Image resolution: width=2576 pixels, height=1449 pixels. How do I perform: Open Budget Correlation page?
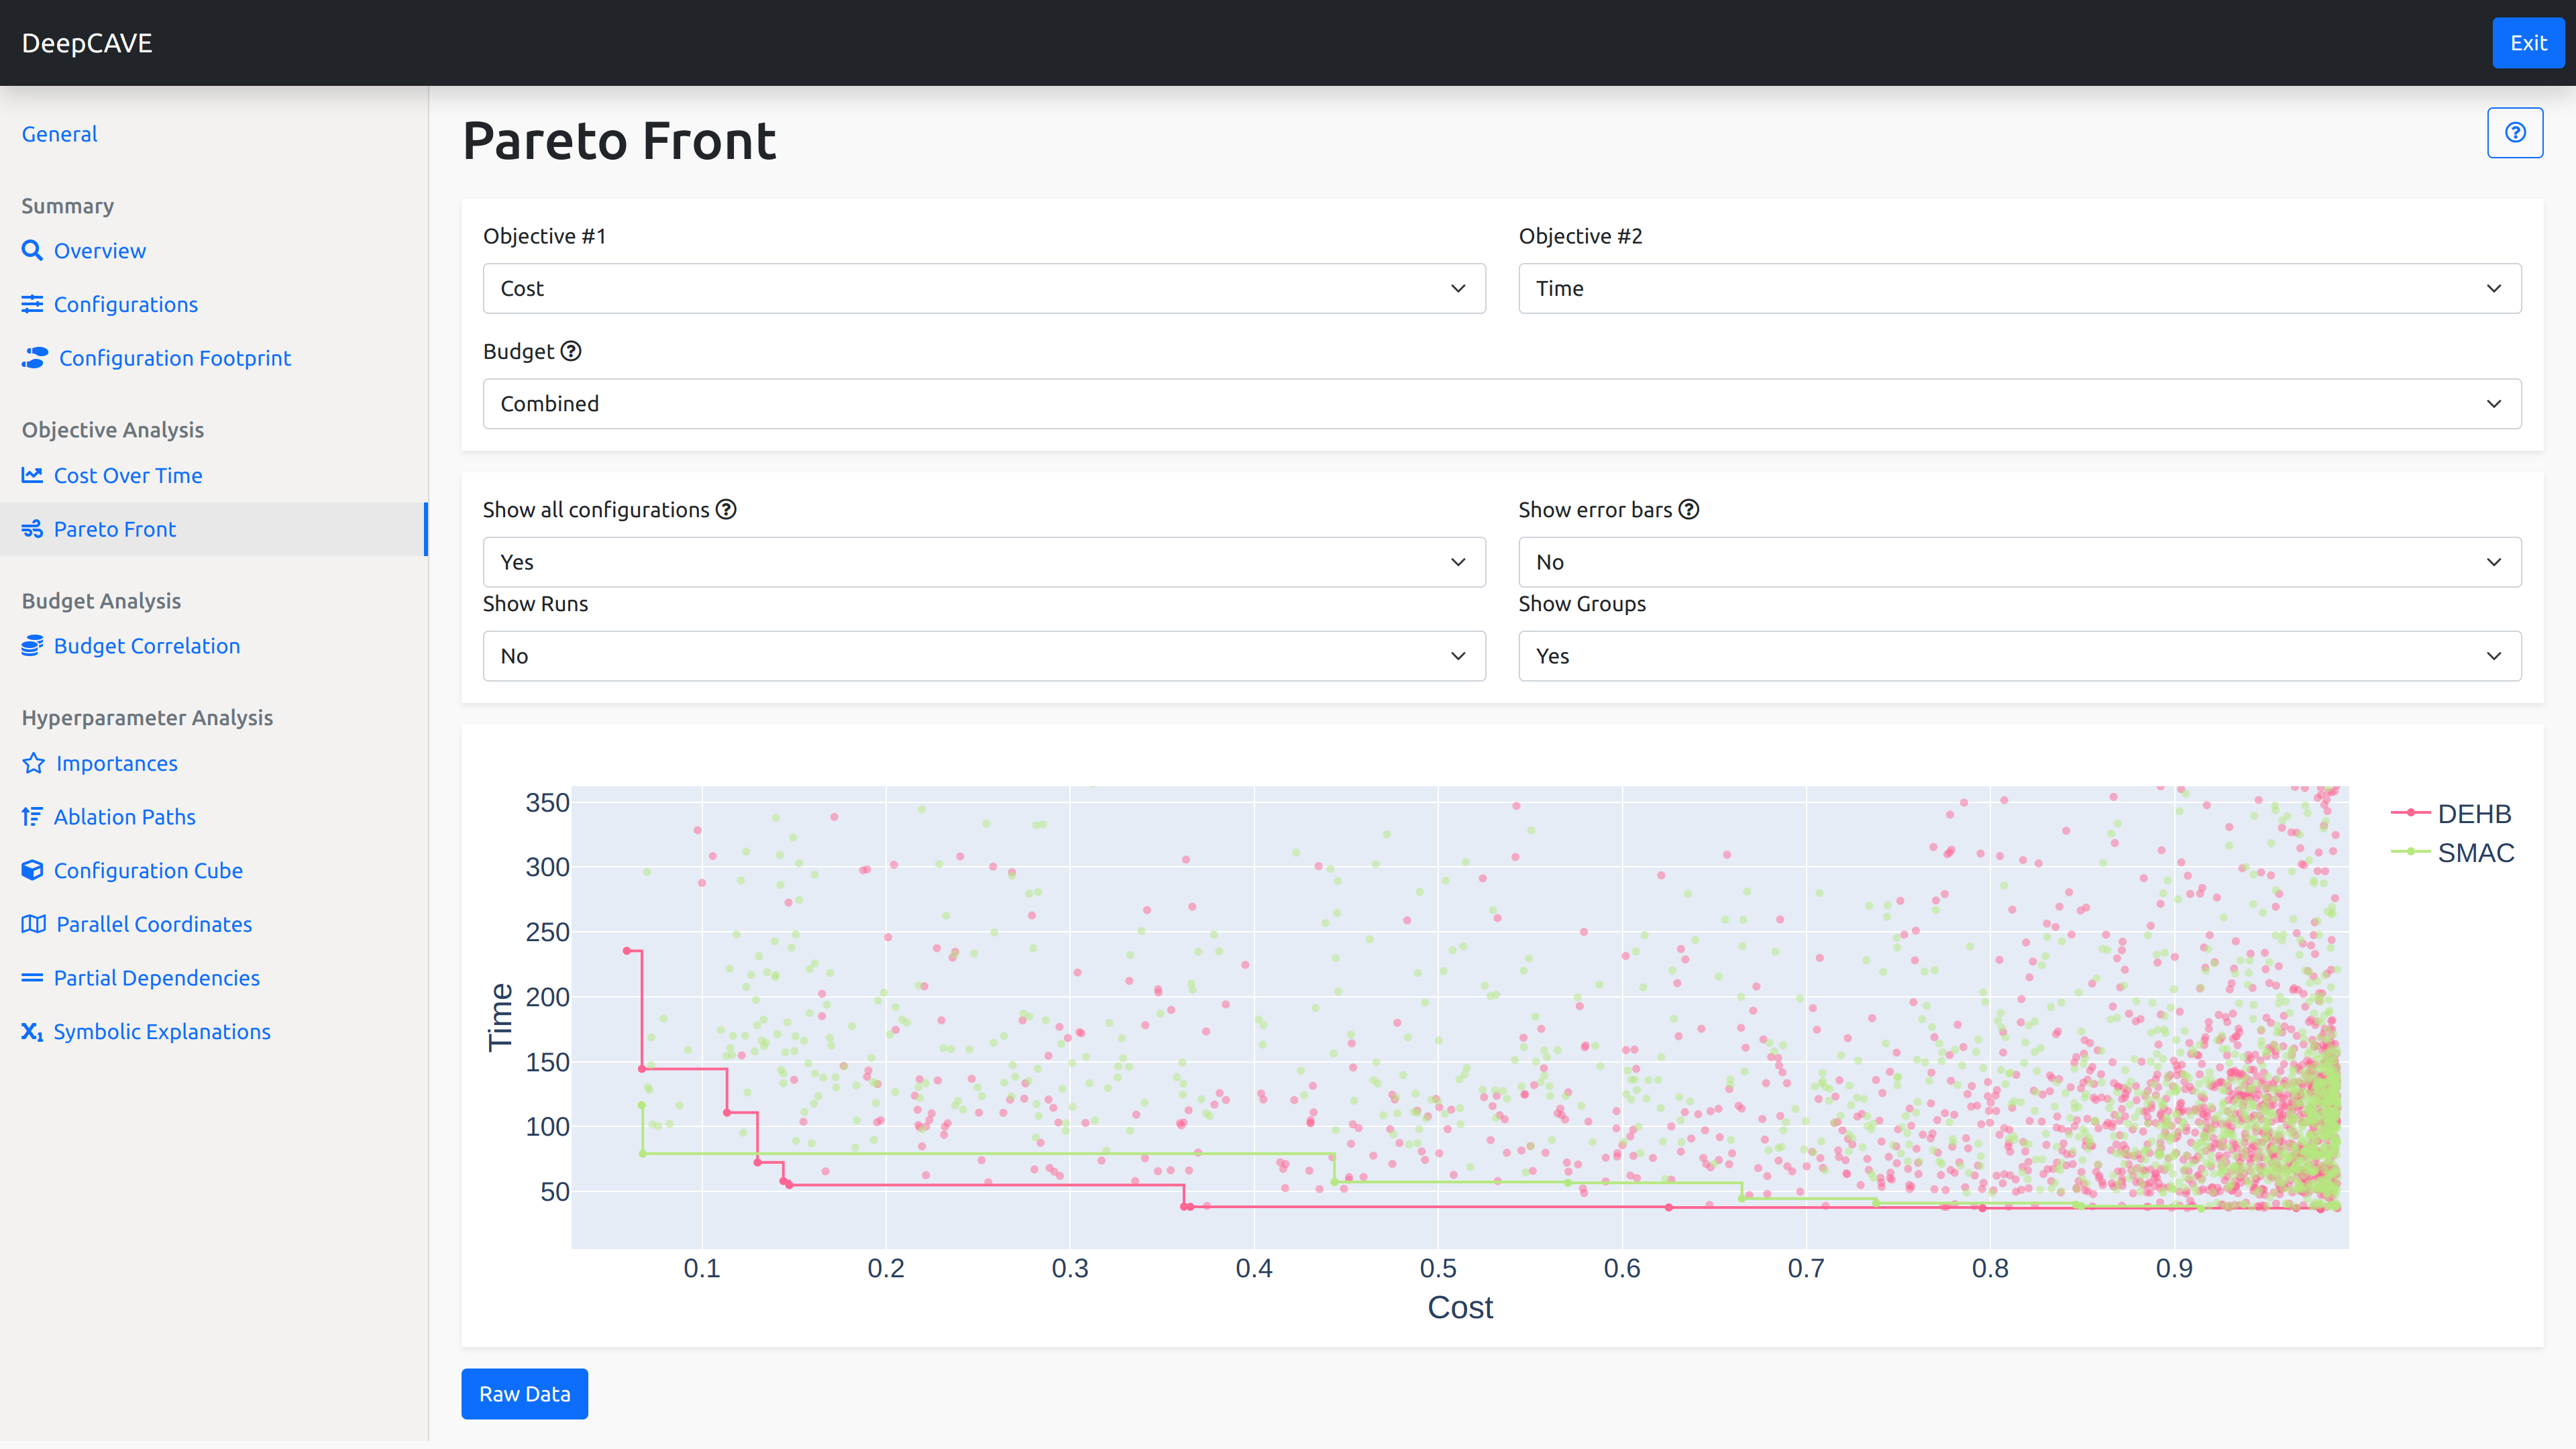point(147,645)
